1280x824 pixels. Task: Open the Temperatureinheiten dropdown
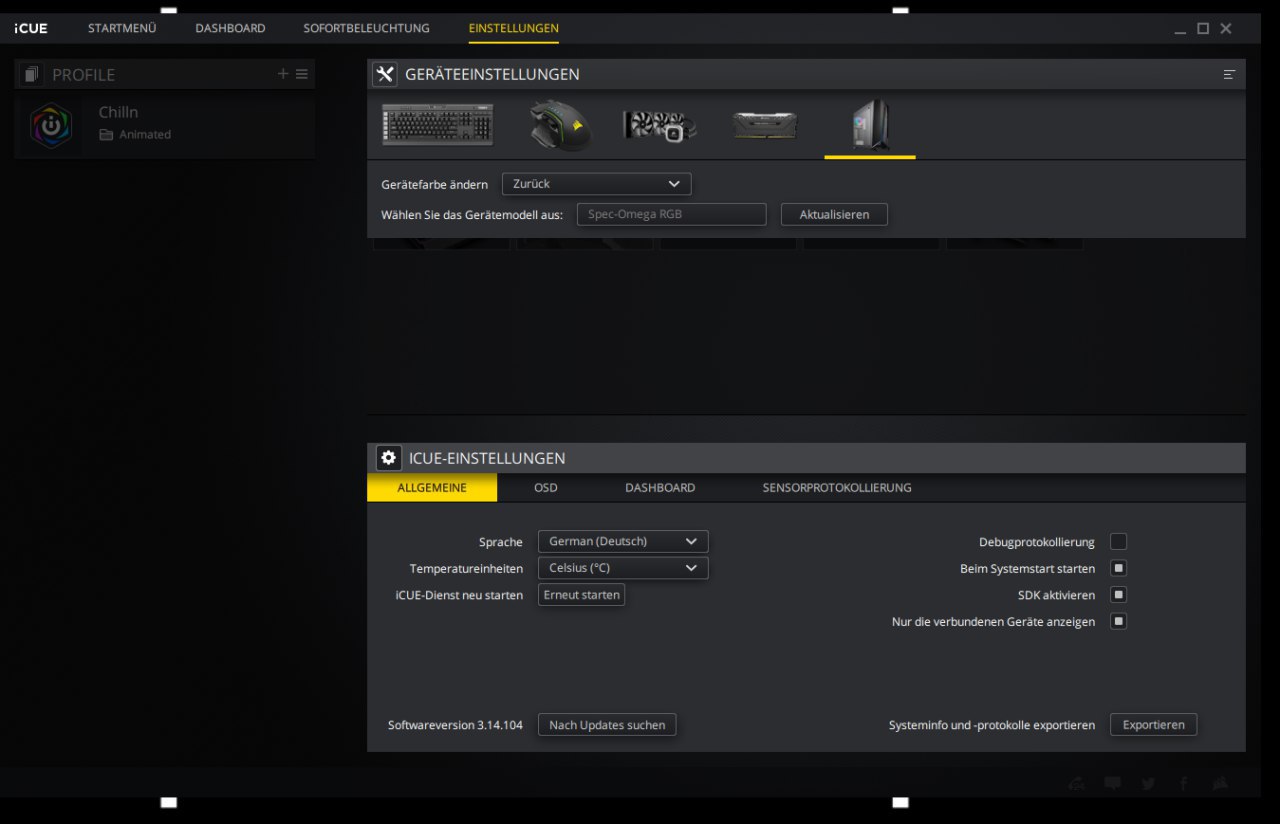point(623,568)
